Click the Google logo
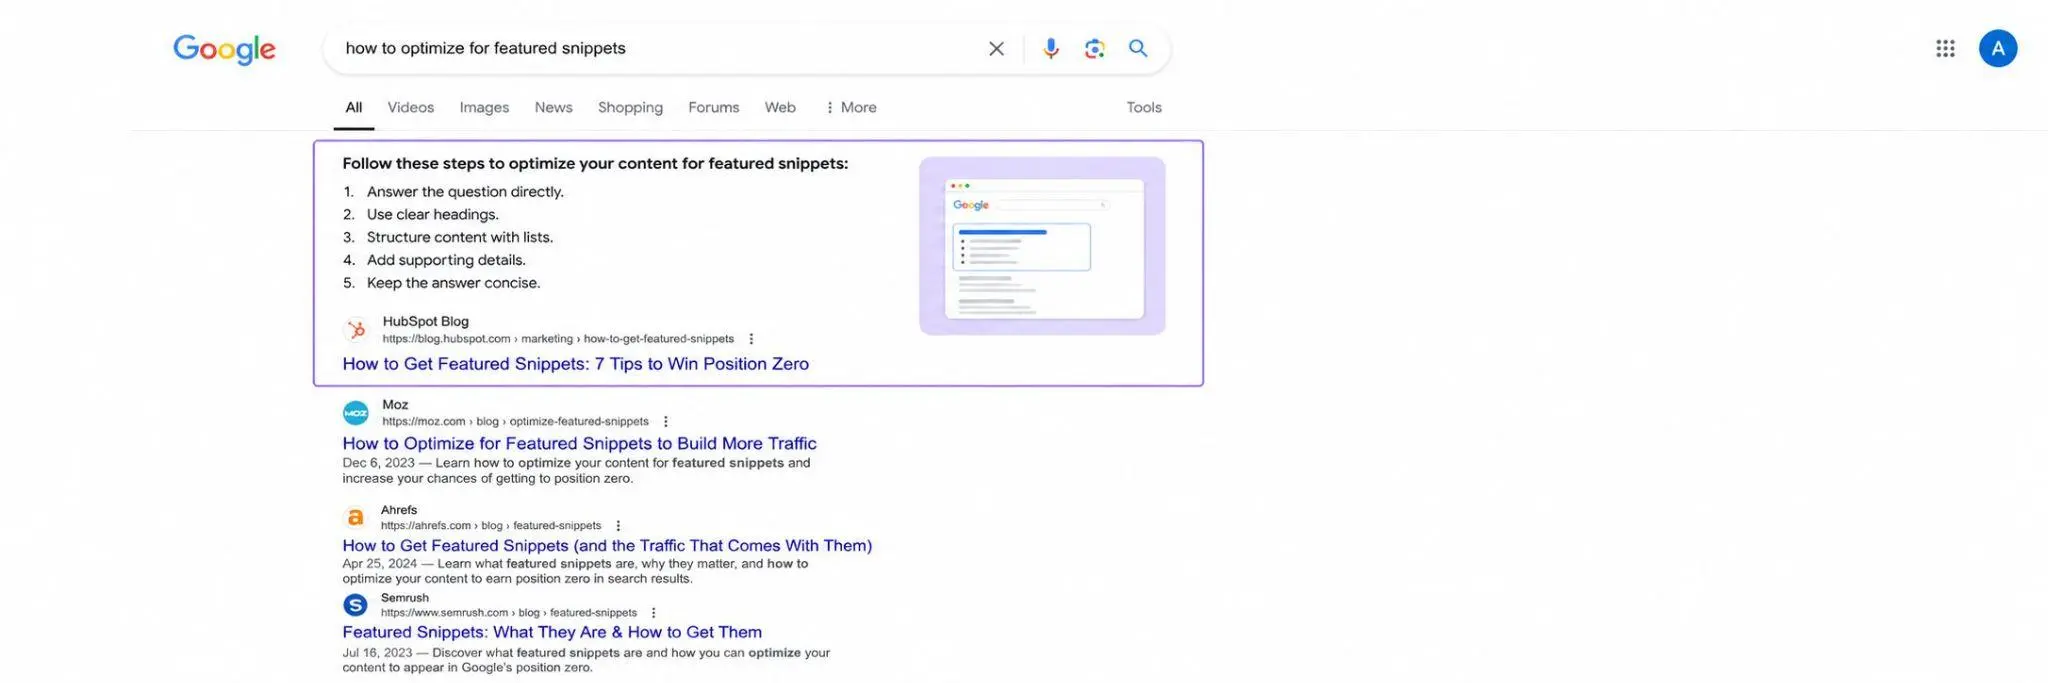This screenshot has height=683, width=2048. pyautogui.click(x=224, y=49)
